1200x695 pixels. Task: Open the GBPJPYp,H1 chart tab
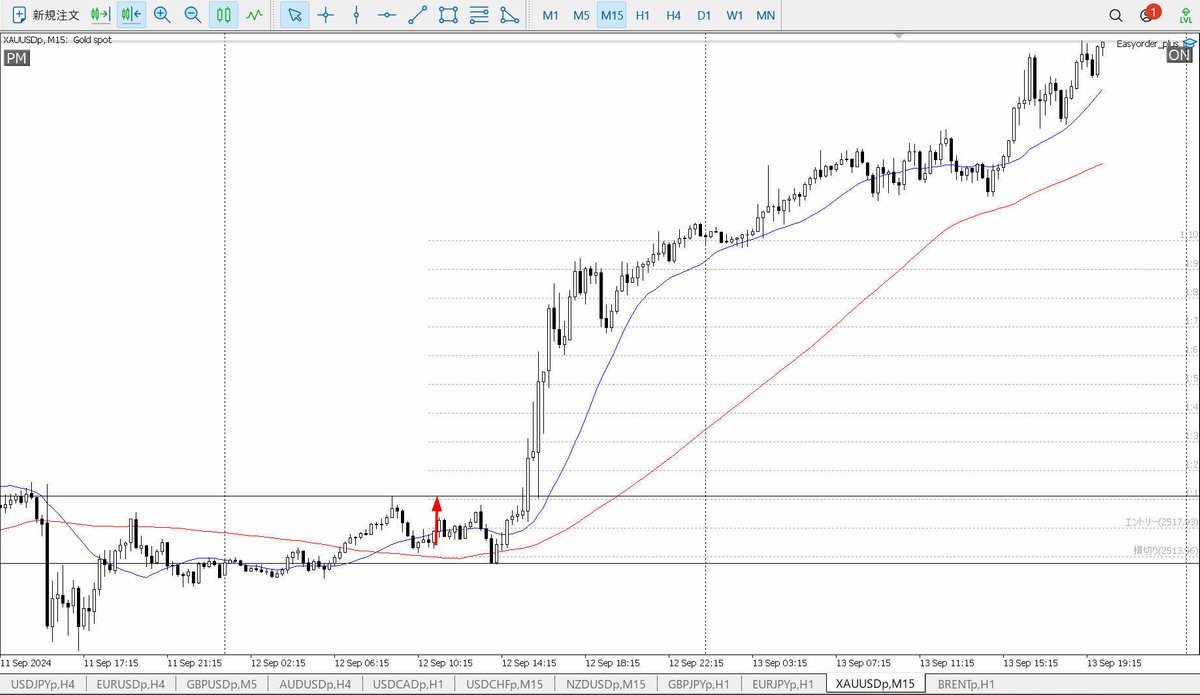pos(698,684)
